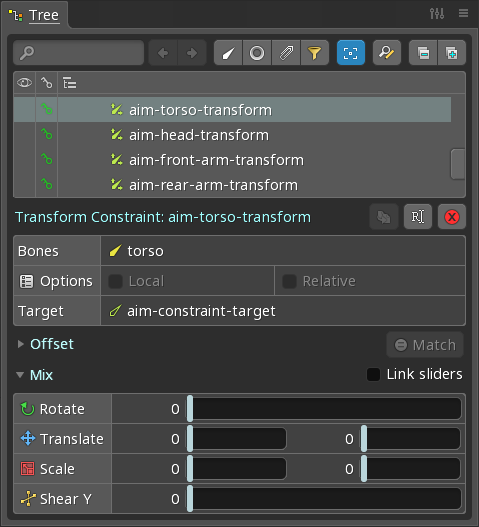Enable the Link sliders checkbox
This screenshot has width=479, height=527.
pyautogui.click(x=373, y=374)
